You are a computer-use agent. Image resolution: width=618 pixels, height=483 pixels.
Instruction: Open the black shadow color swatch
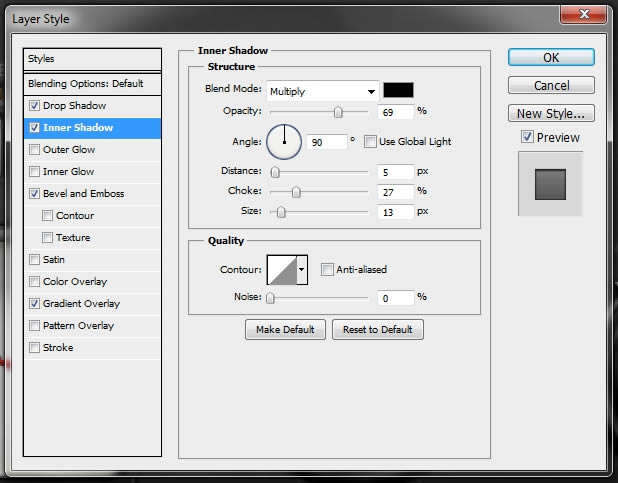tap(398, 90)
